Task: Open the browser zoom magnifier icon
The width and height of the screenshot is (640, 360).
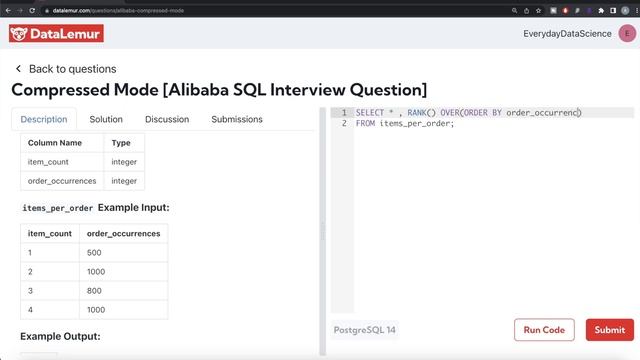Action: [x=514, y=11]
